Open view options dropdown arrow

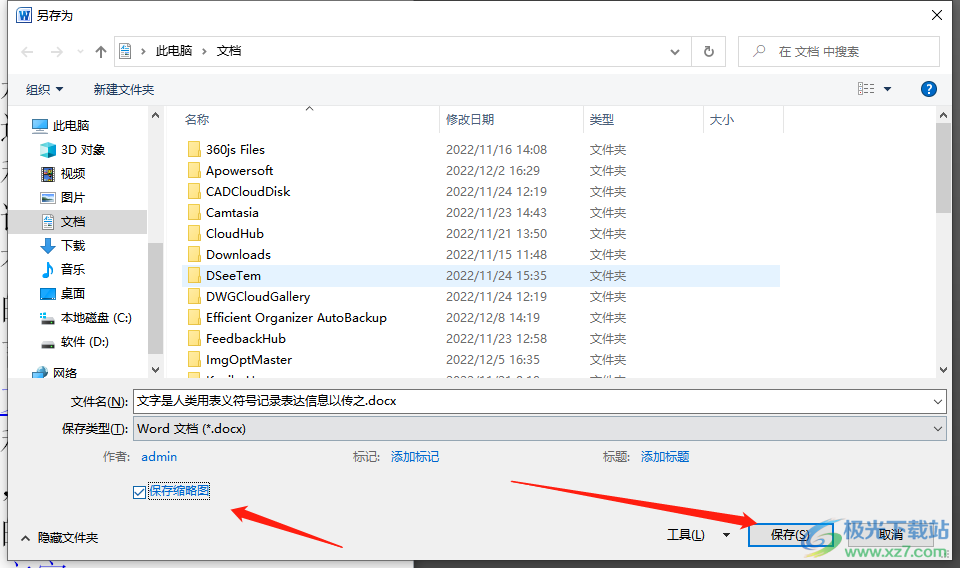click(x=888, y=89)
